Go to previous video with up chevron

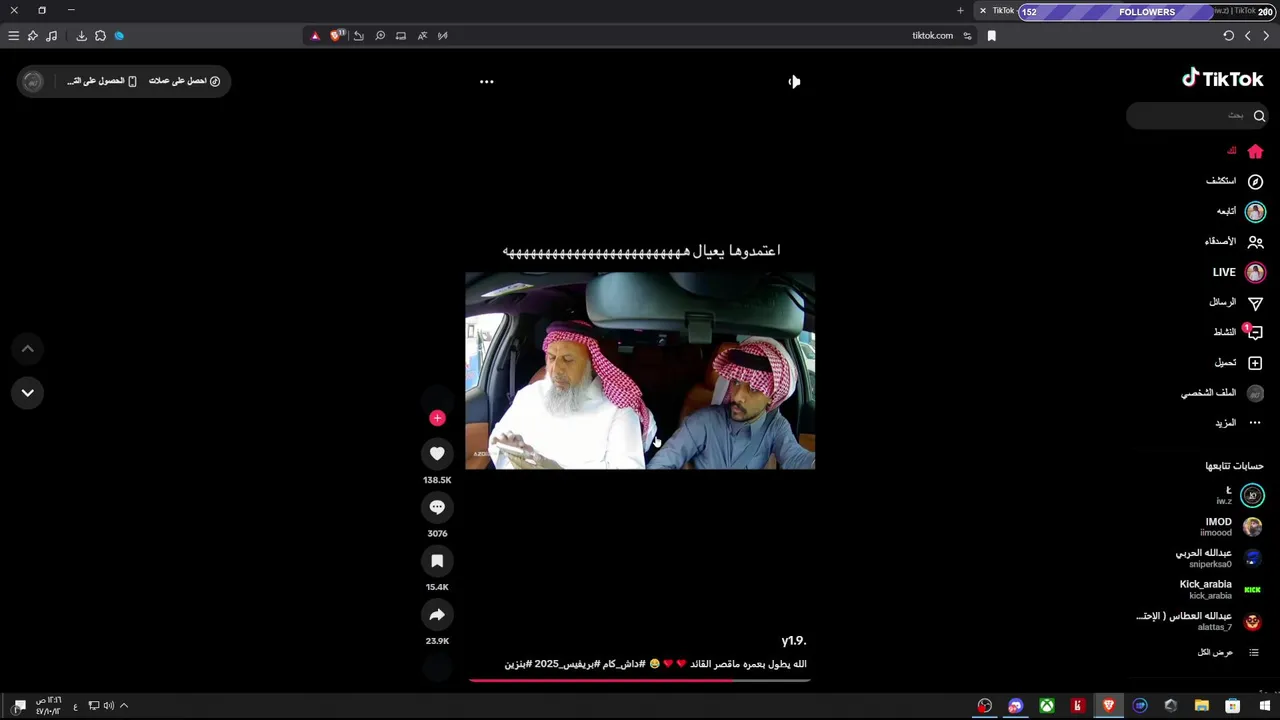coord(28,349)
